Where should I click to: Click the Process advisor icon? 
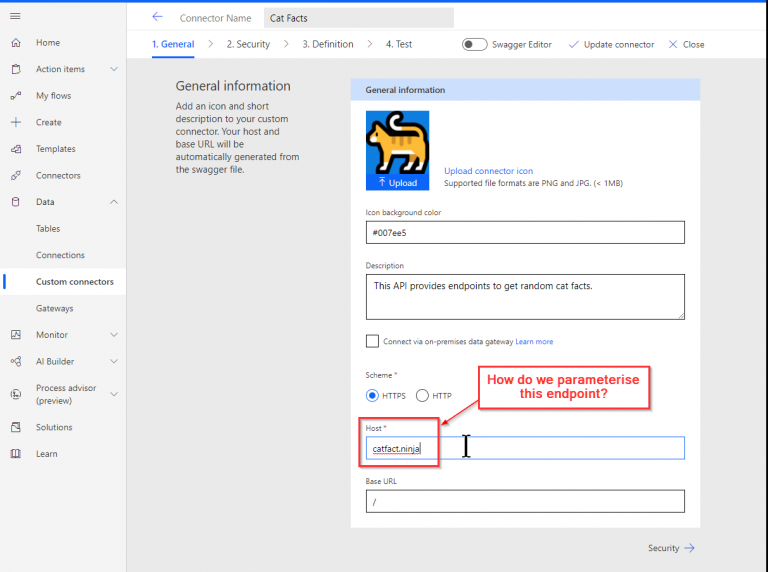(x=16, y=394)
